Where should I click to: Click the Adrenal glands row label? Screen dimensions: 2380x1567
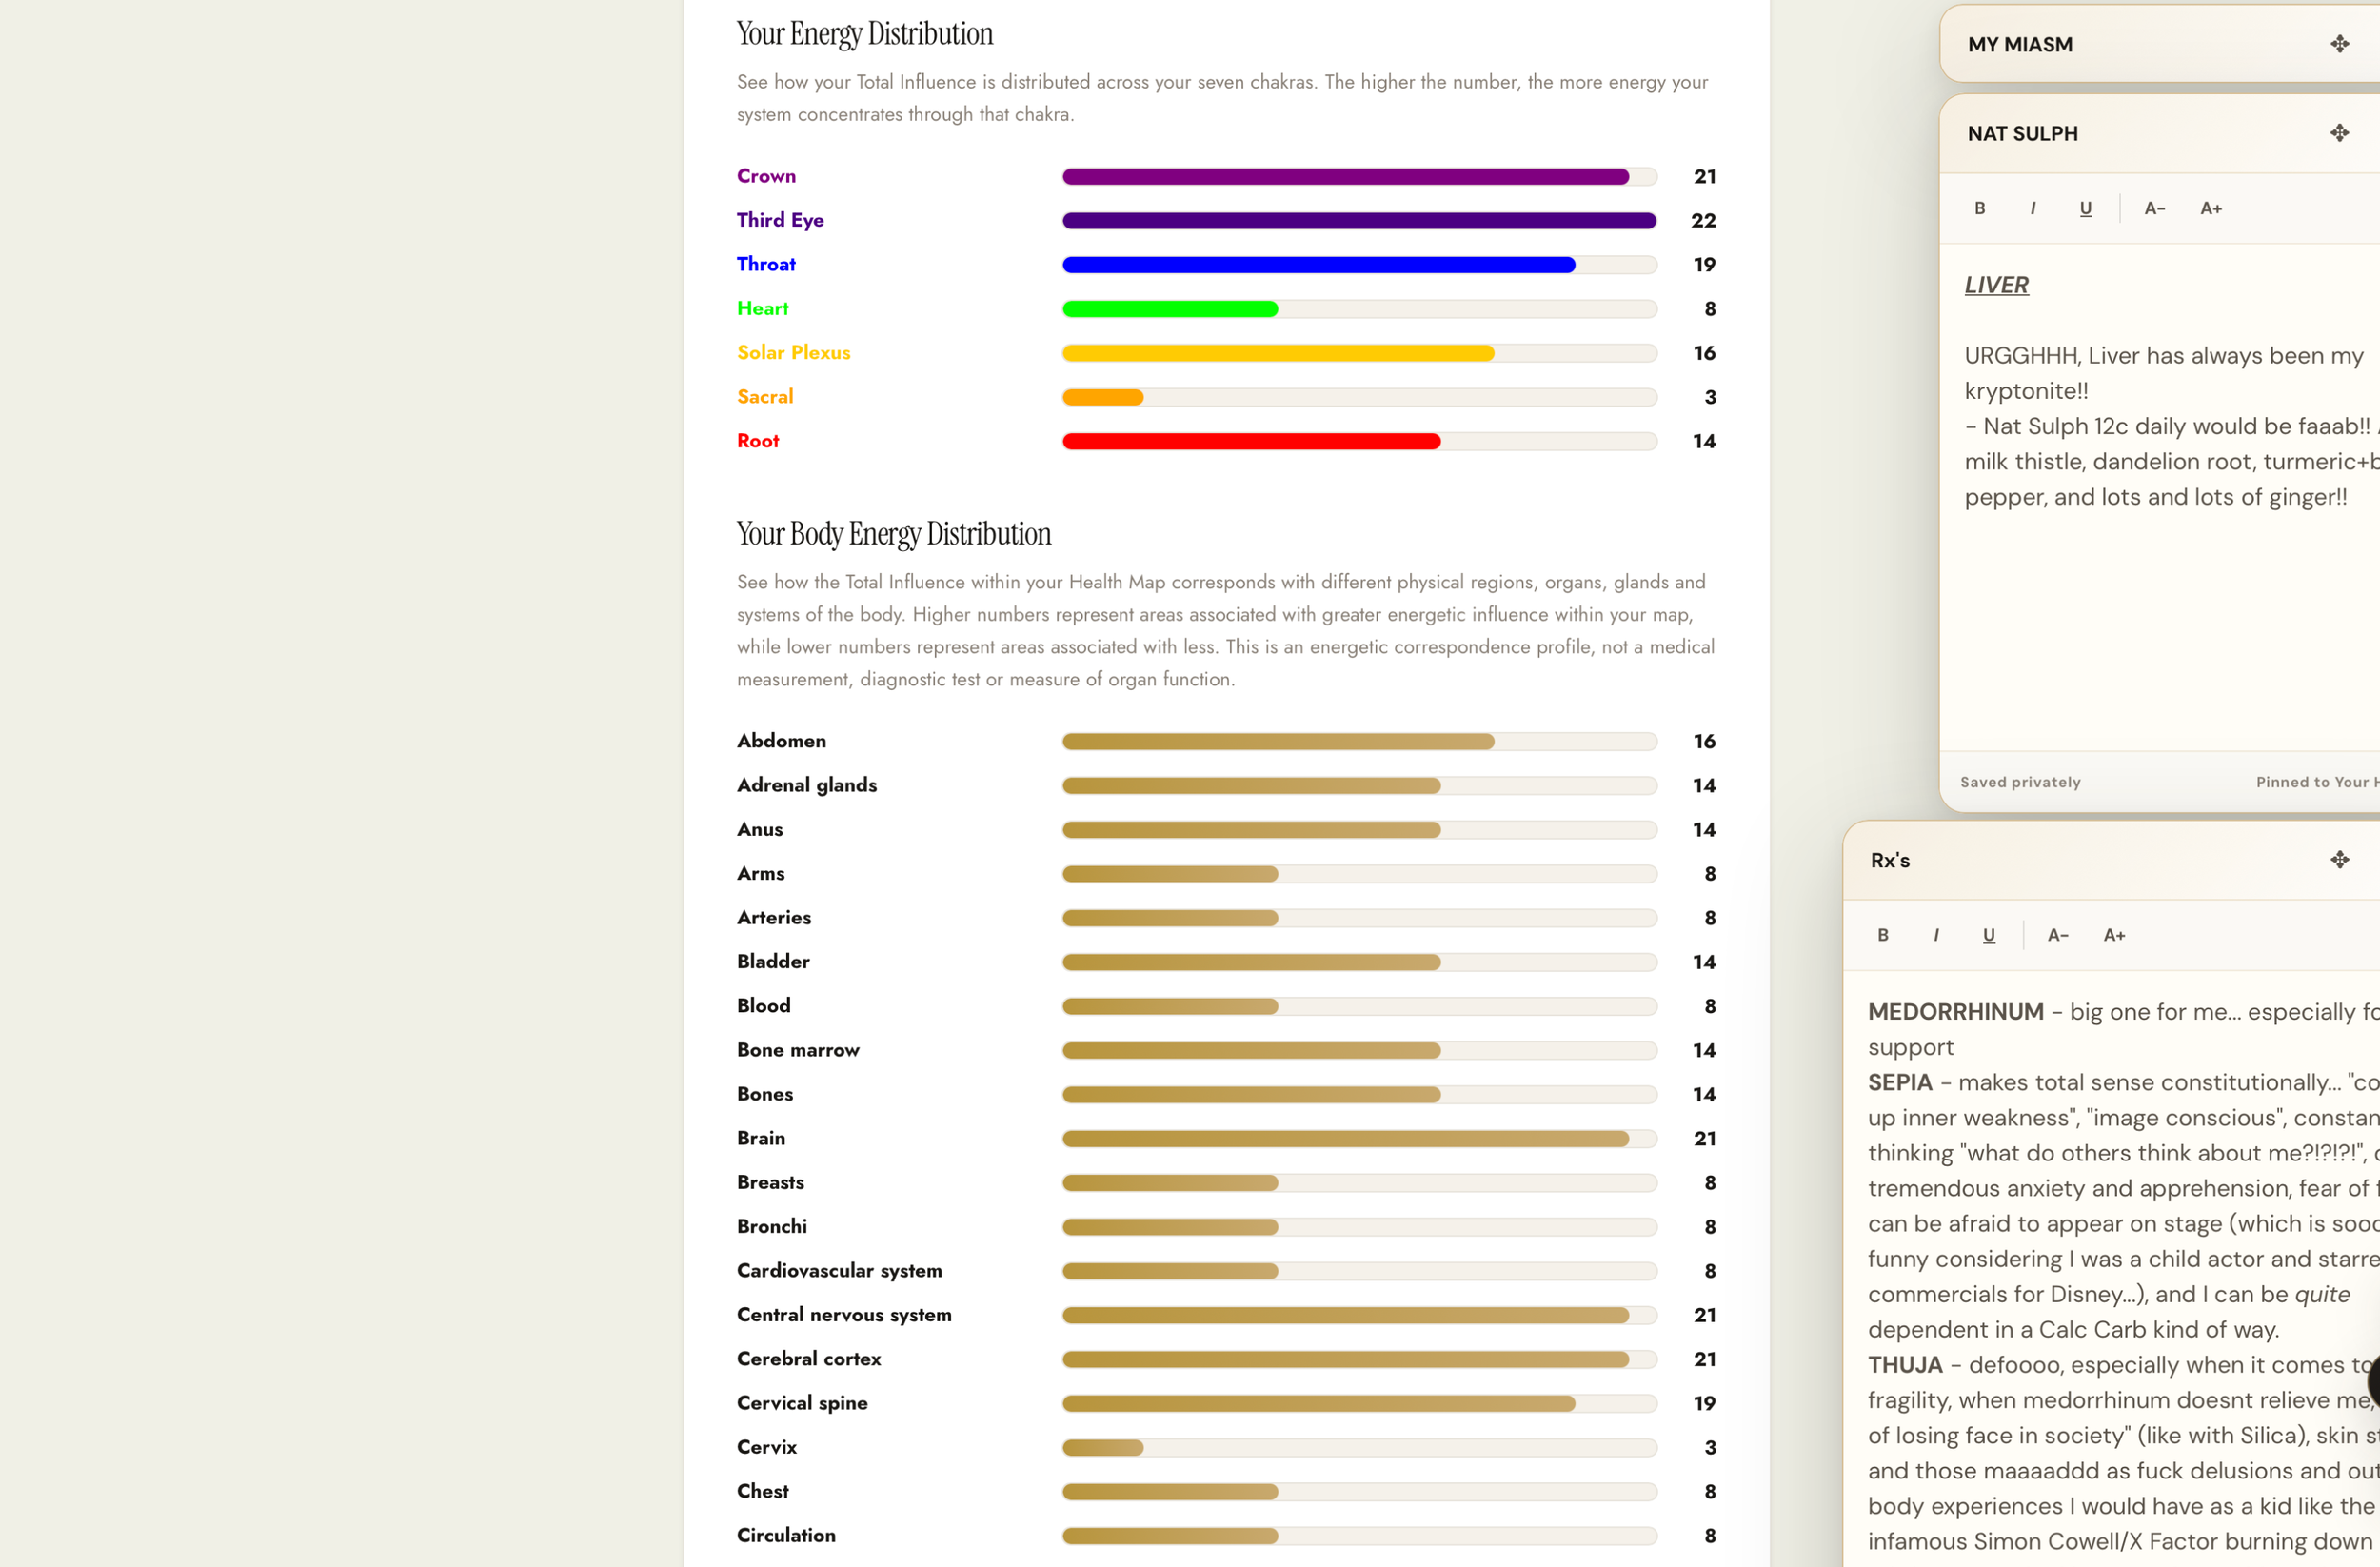click(x=806, y=785)
